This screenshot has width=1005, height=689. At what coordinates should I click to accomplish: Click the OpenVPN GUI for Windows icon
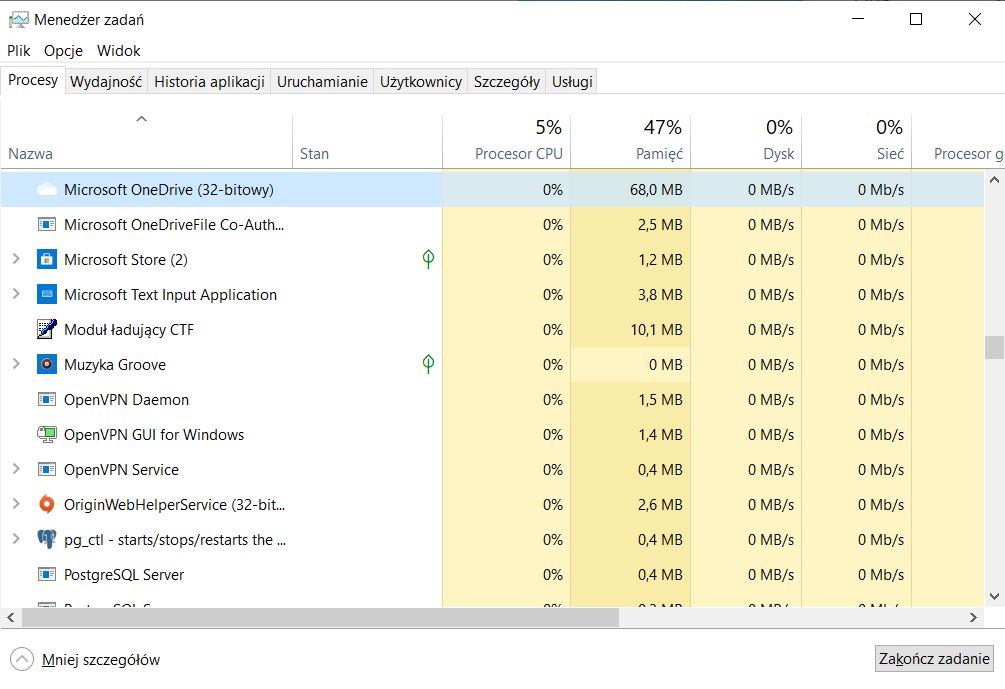point(46,434)
